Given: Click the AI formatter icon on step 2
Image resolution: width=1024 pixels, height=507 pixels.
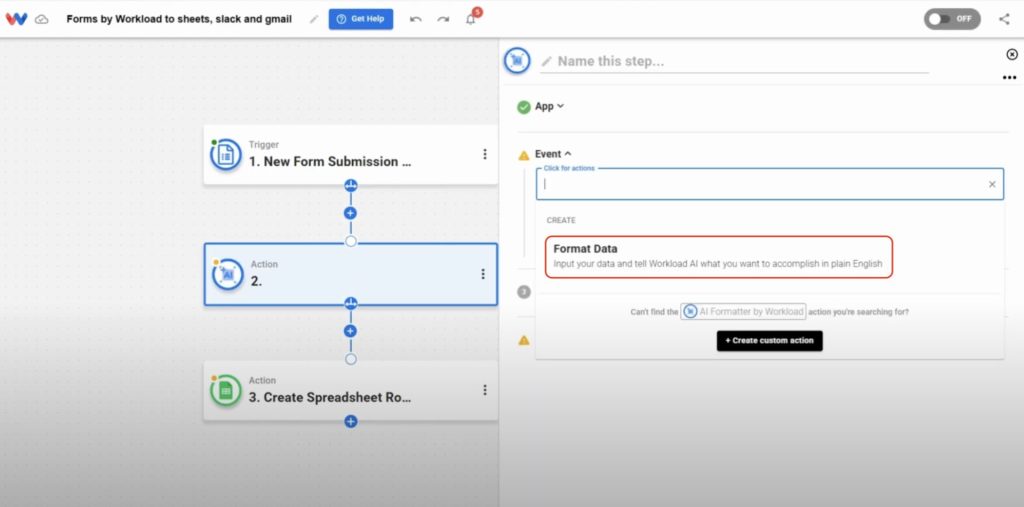Looking at the screenshot, I should (x=228, y=274).
